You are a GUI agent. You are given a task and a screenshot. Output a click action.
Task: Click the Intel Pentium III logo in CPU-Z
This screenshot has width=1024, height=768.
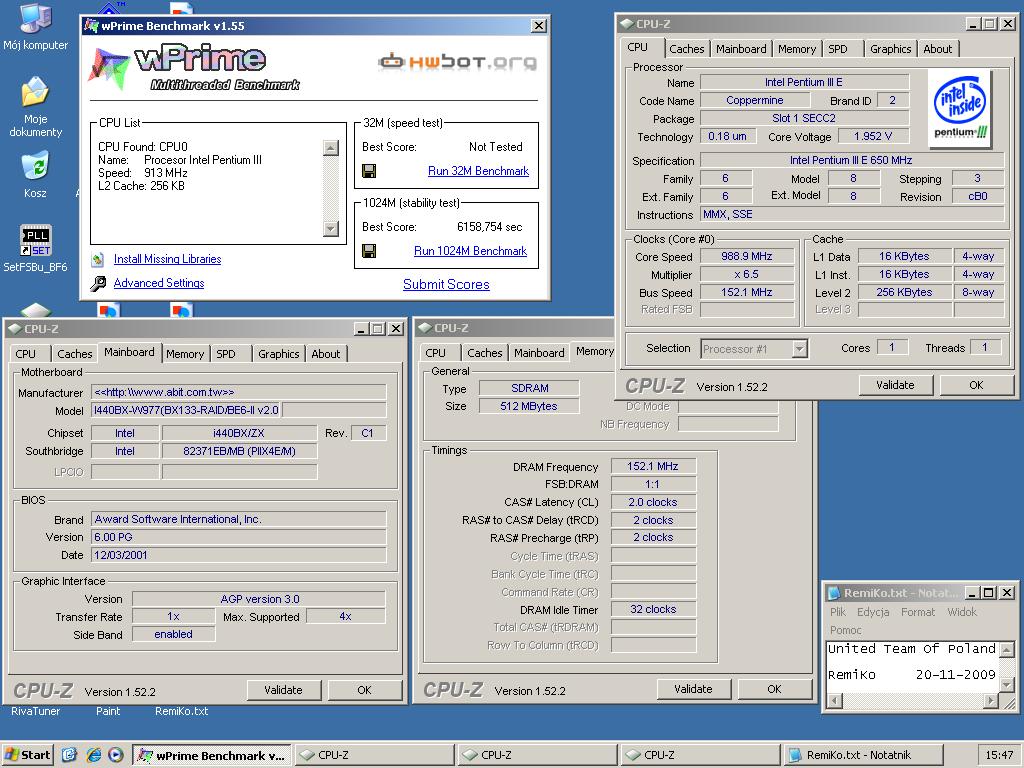pyautogui.click(x=960, y=108)
